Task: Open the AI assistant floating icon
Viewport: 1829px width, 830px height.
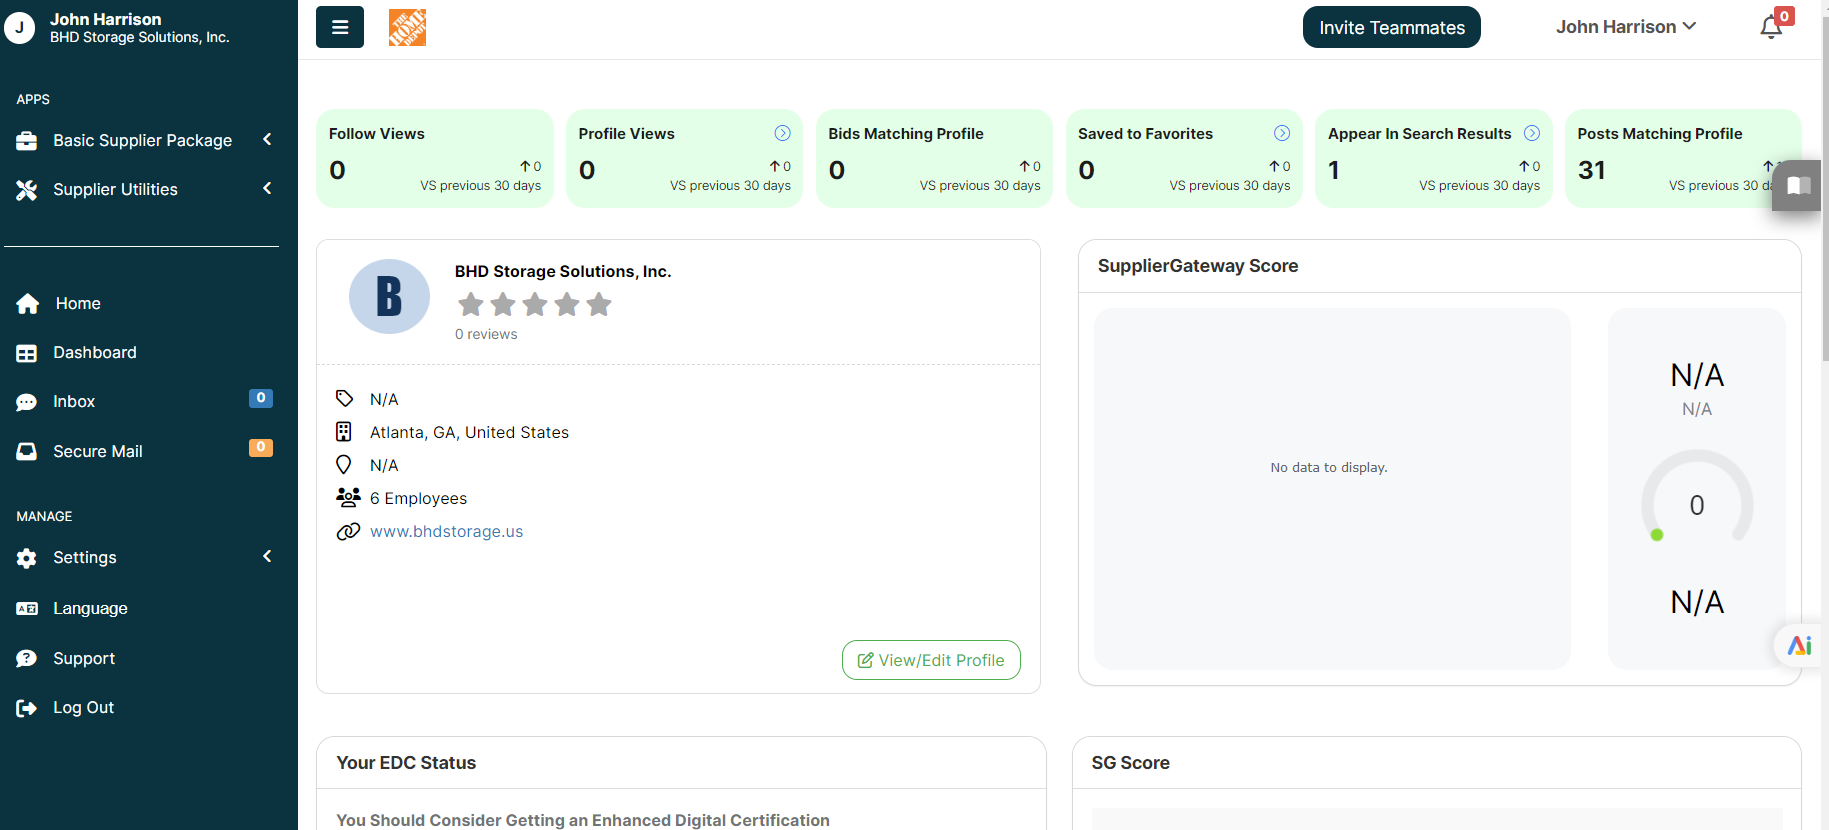Action: [1799, 646]
